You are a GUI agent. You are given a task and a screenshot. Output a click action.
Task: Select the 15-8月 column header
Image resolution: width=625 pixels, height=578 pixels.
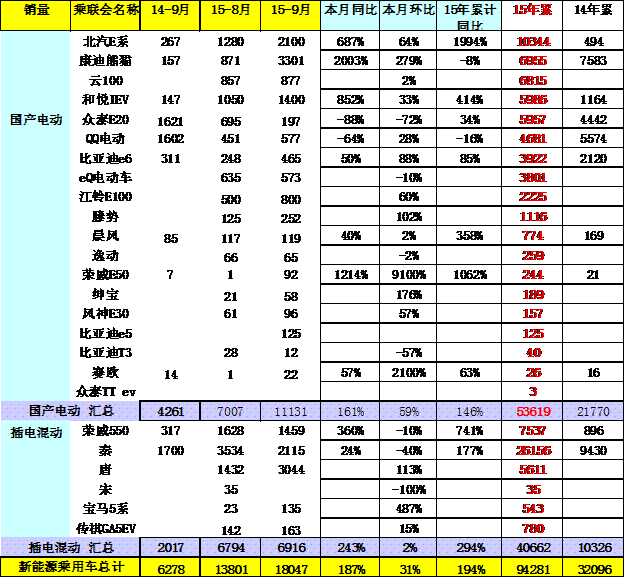(x=230, y=15)
